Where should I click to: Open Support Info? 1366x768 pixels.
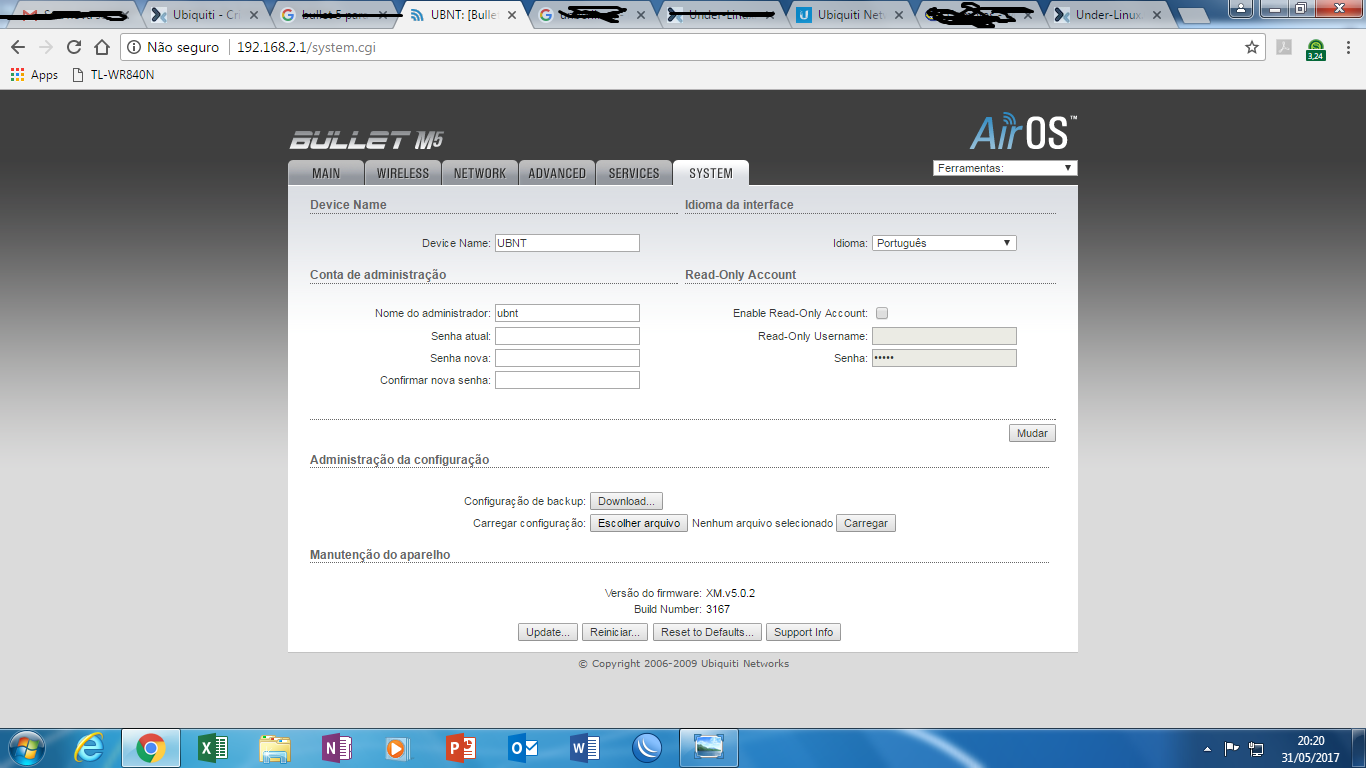coord(803,632)
